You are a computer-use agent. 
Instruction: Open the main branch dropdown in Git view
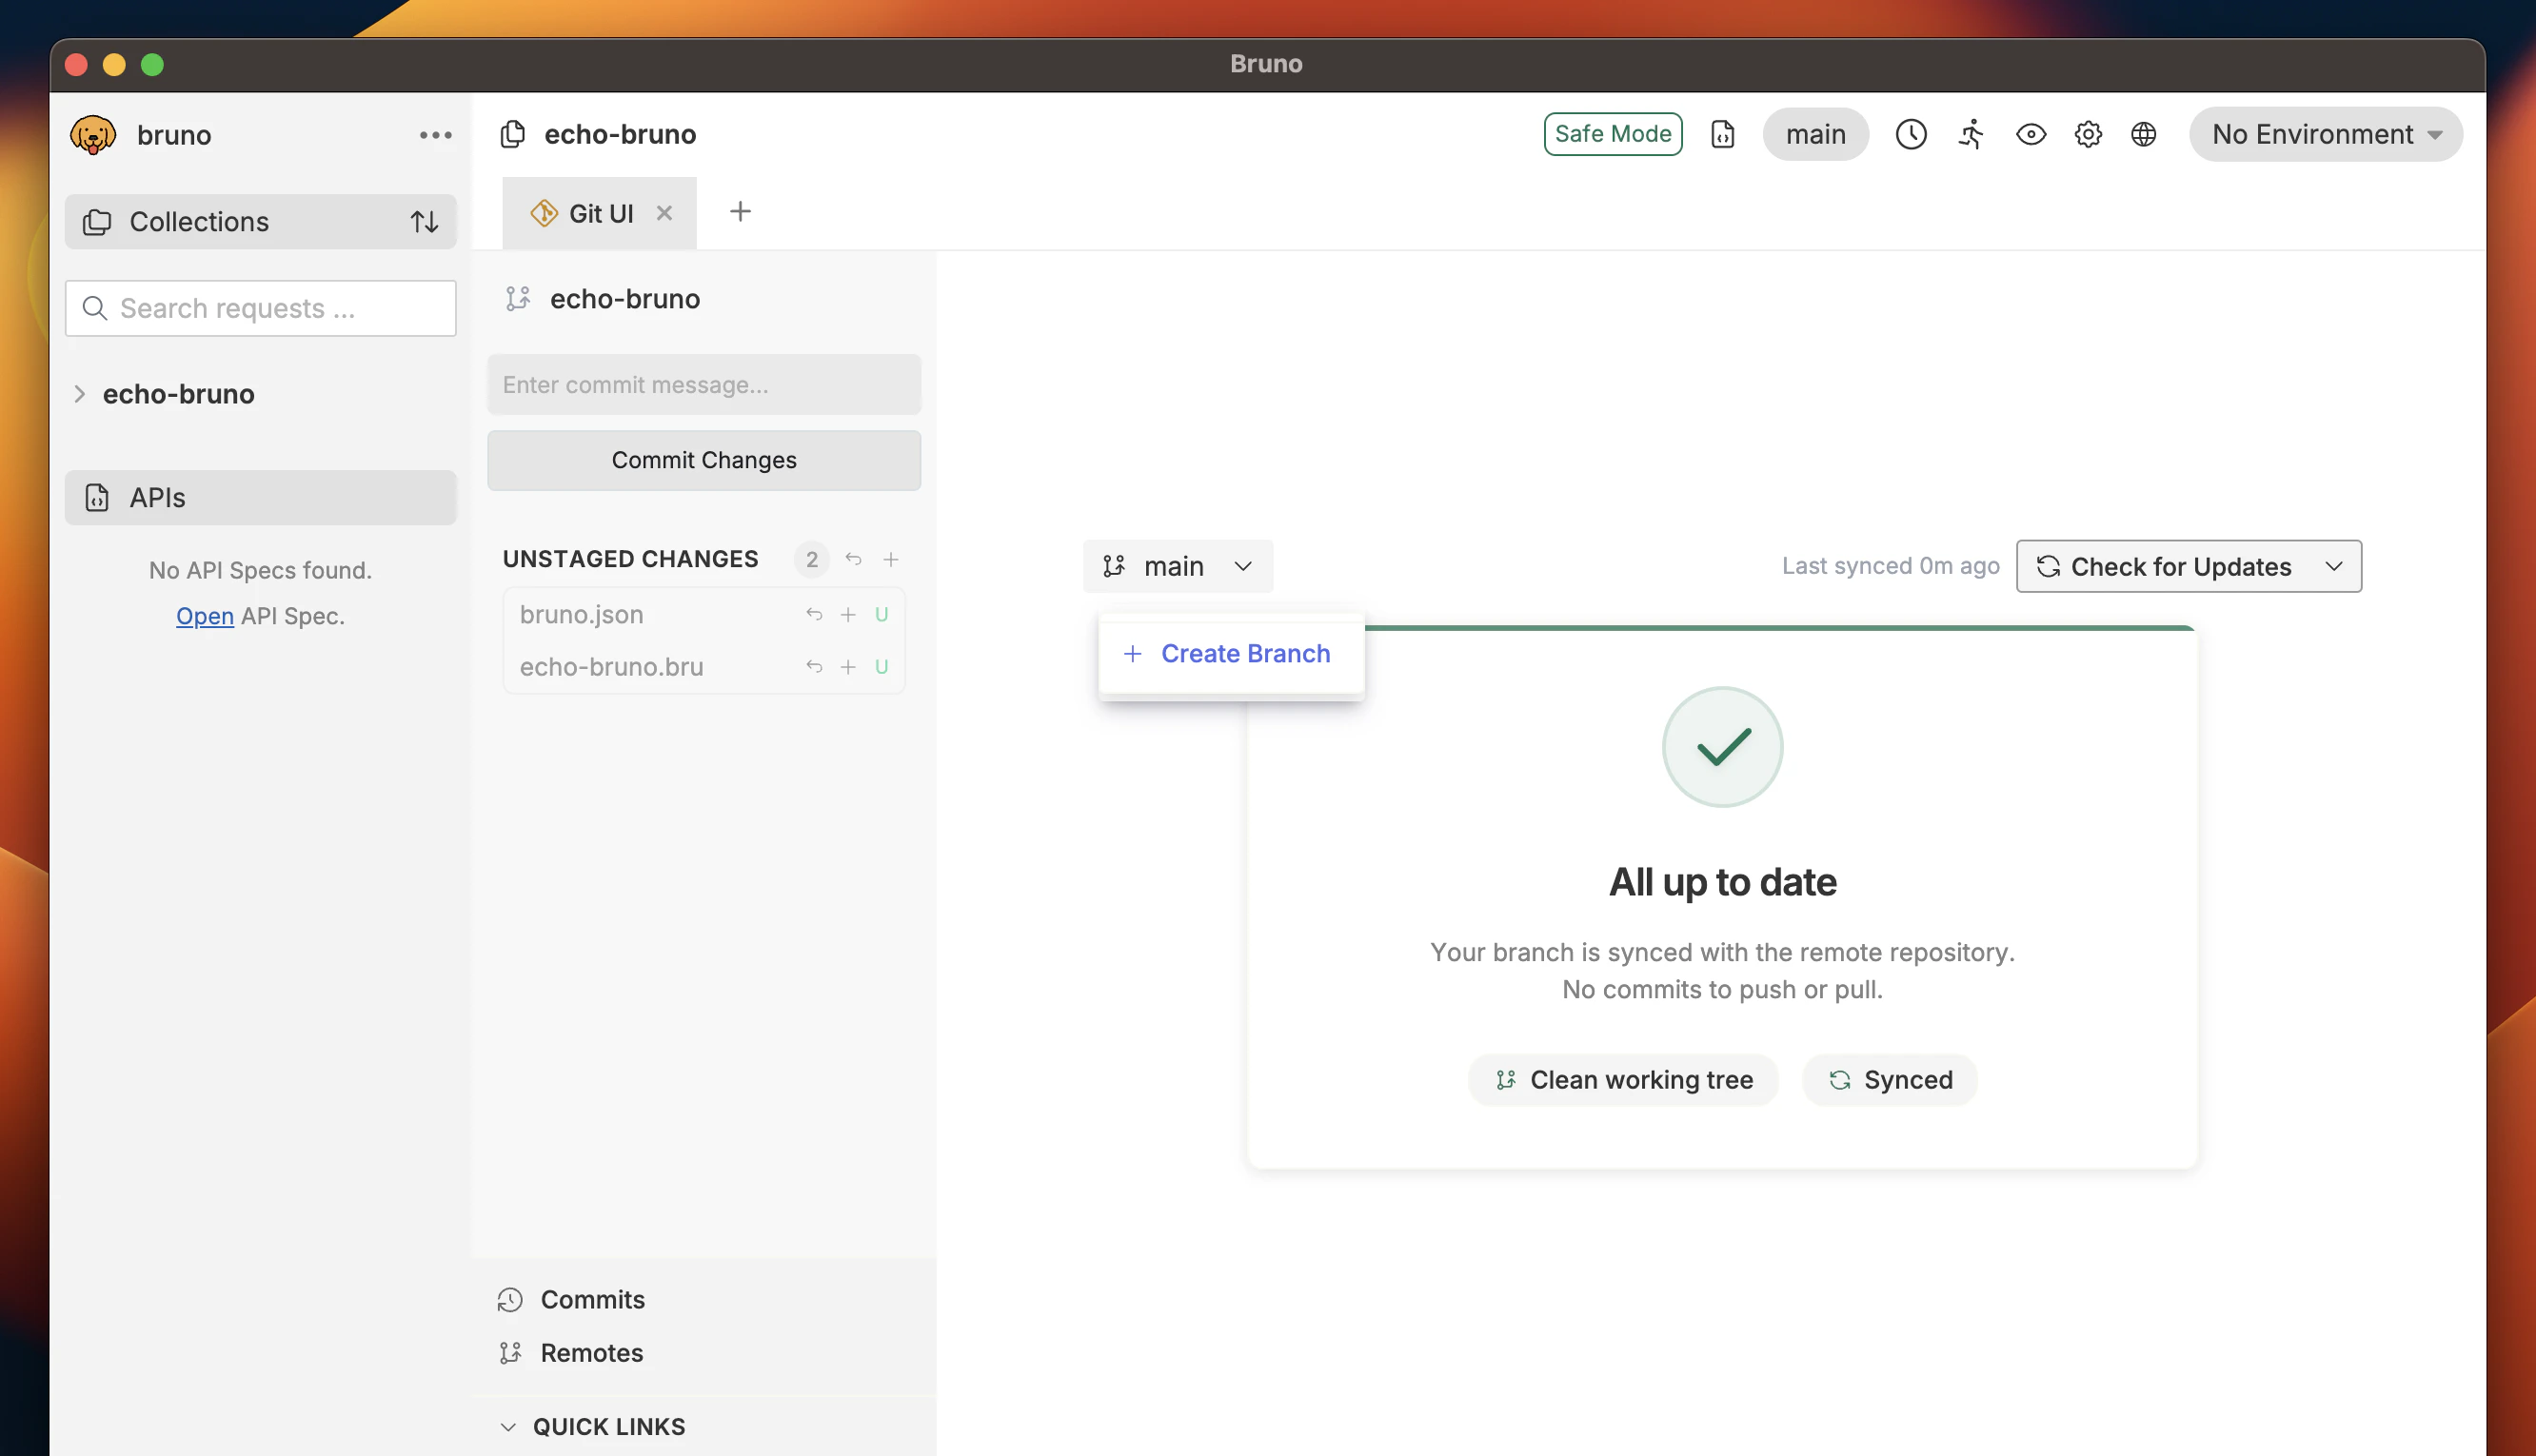coord(1178,565)
